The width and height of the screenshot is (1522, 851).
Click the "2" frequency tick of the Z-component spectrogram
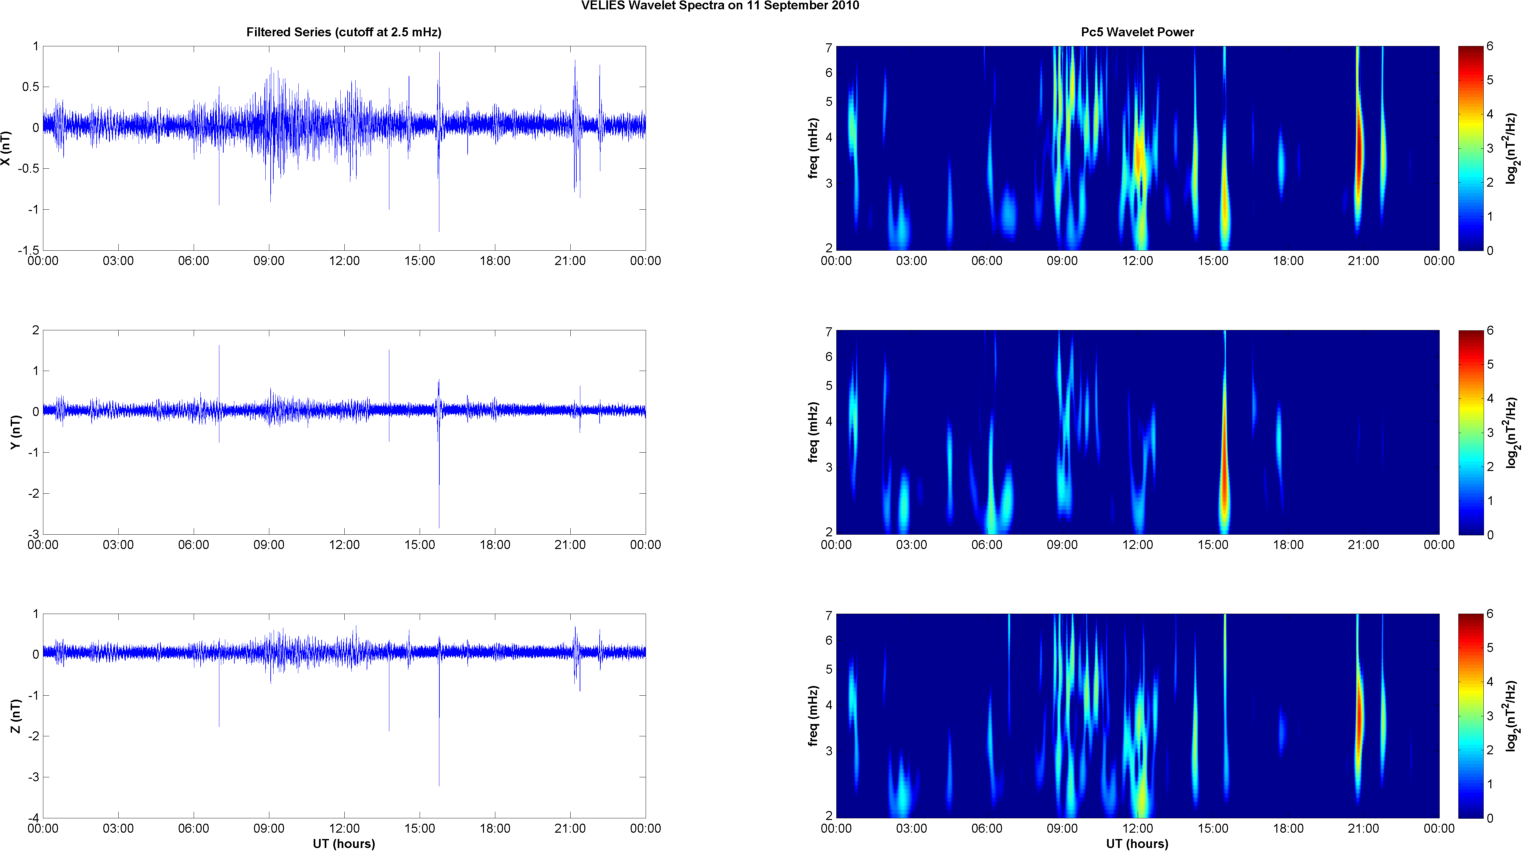pos(829,816)
